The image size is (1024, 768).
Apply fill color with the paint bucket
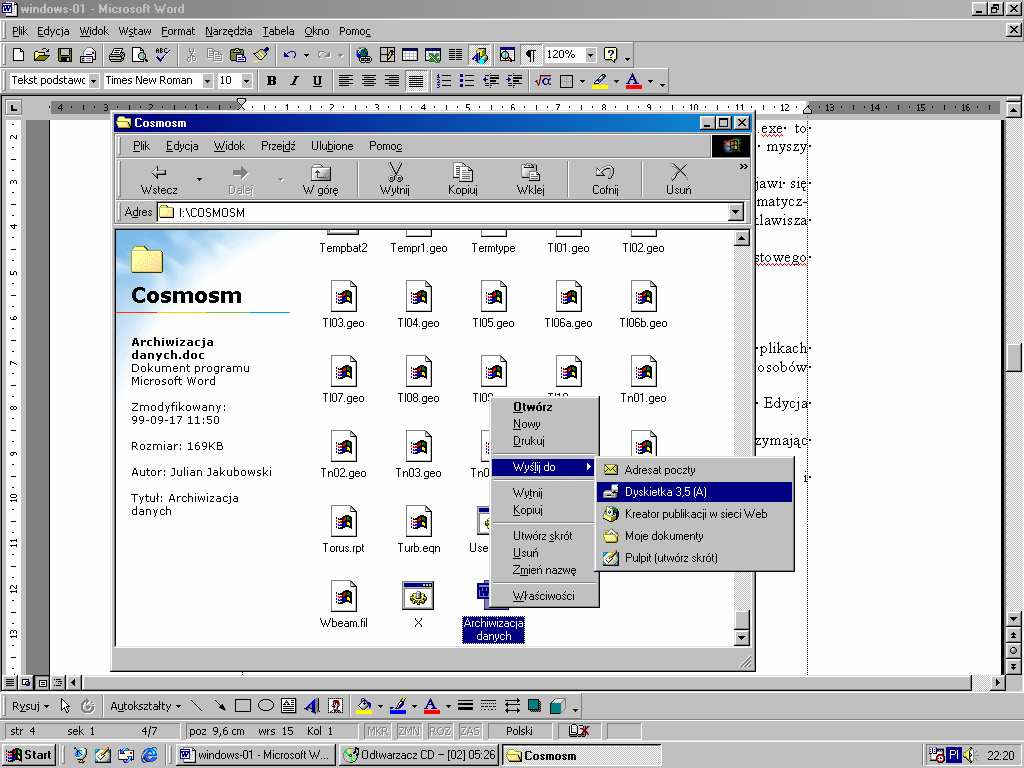[x=364, y=706]
